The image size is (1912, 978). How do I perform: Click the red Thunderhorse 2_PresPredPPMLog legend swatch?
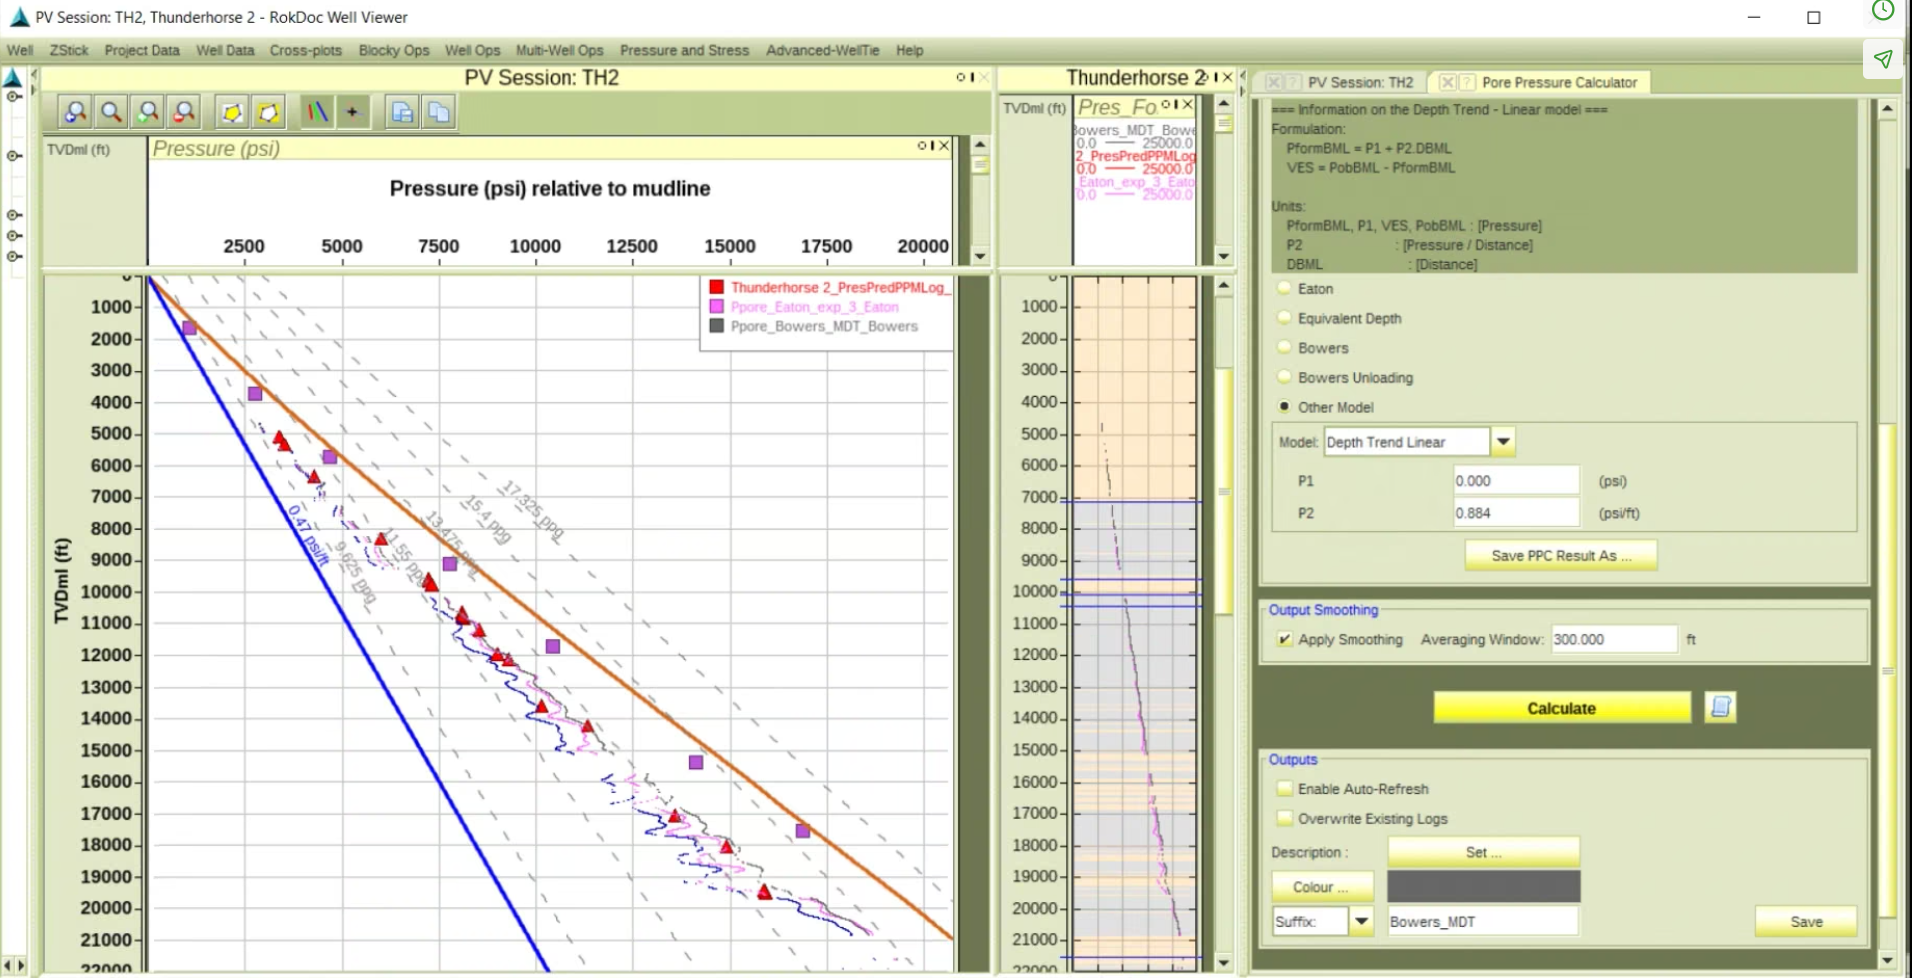tap(716, 287)
